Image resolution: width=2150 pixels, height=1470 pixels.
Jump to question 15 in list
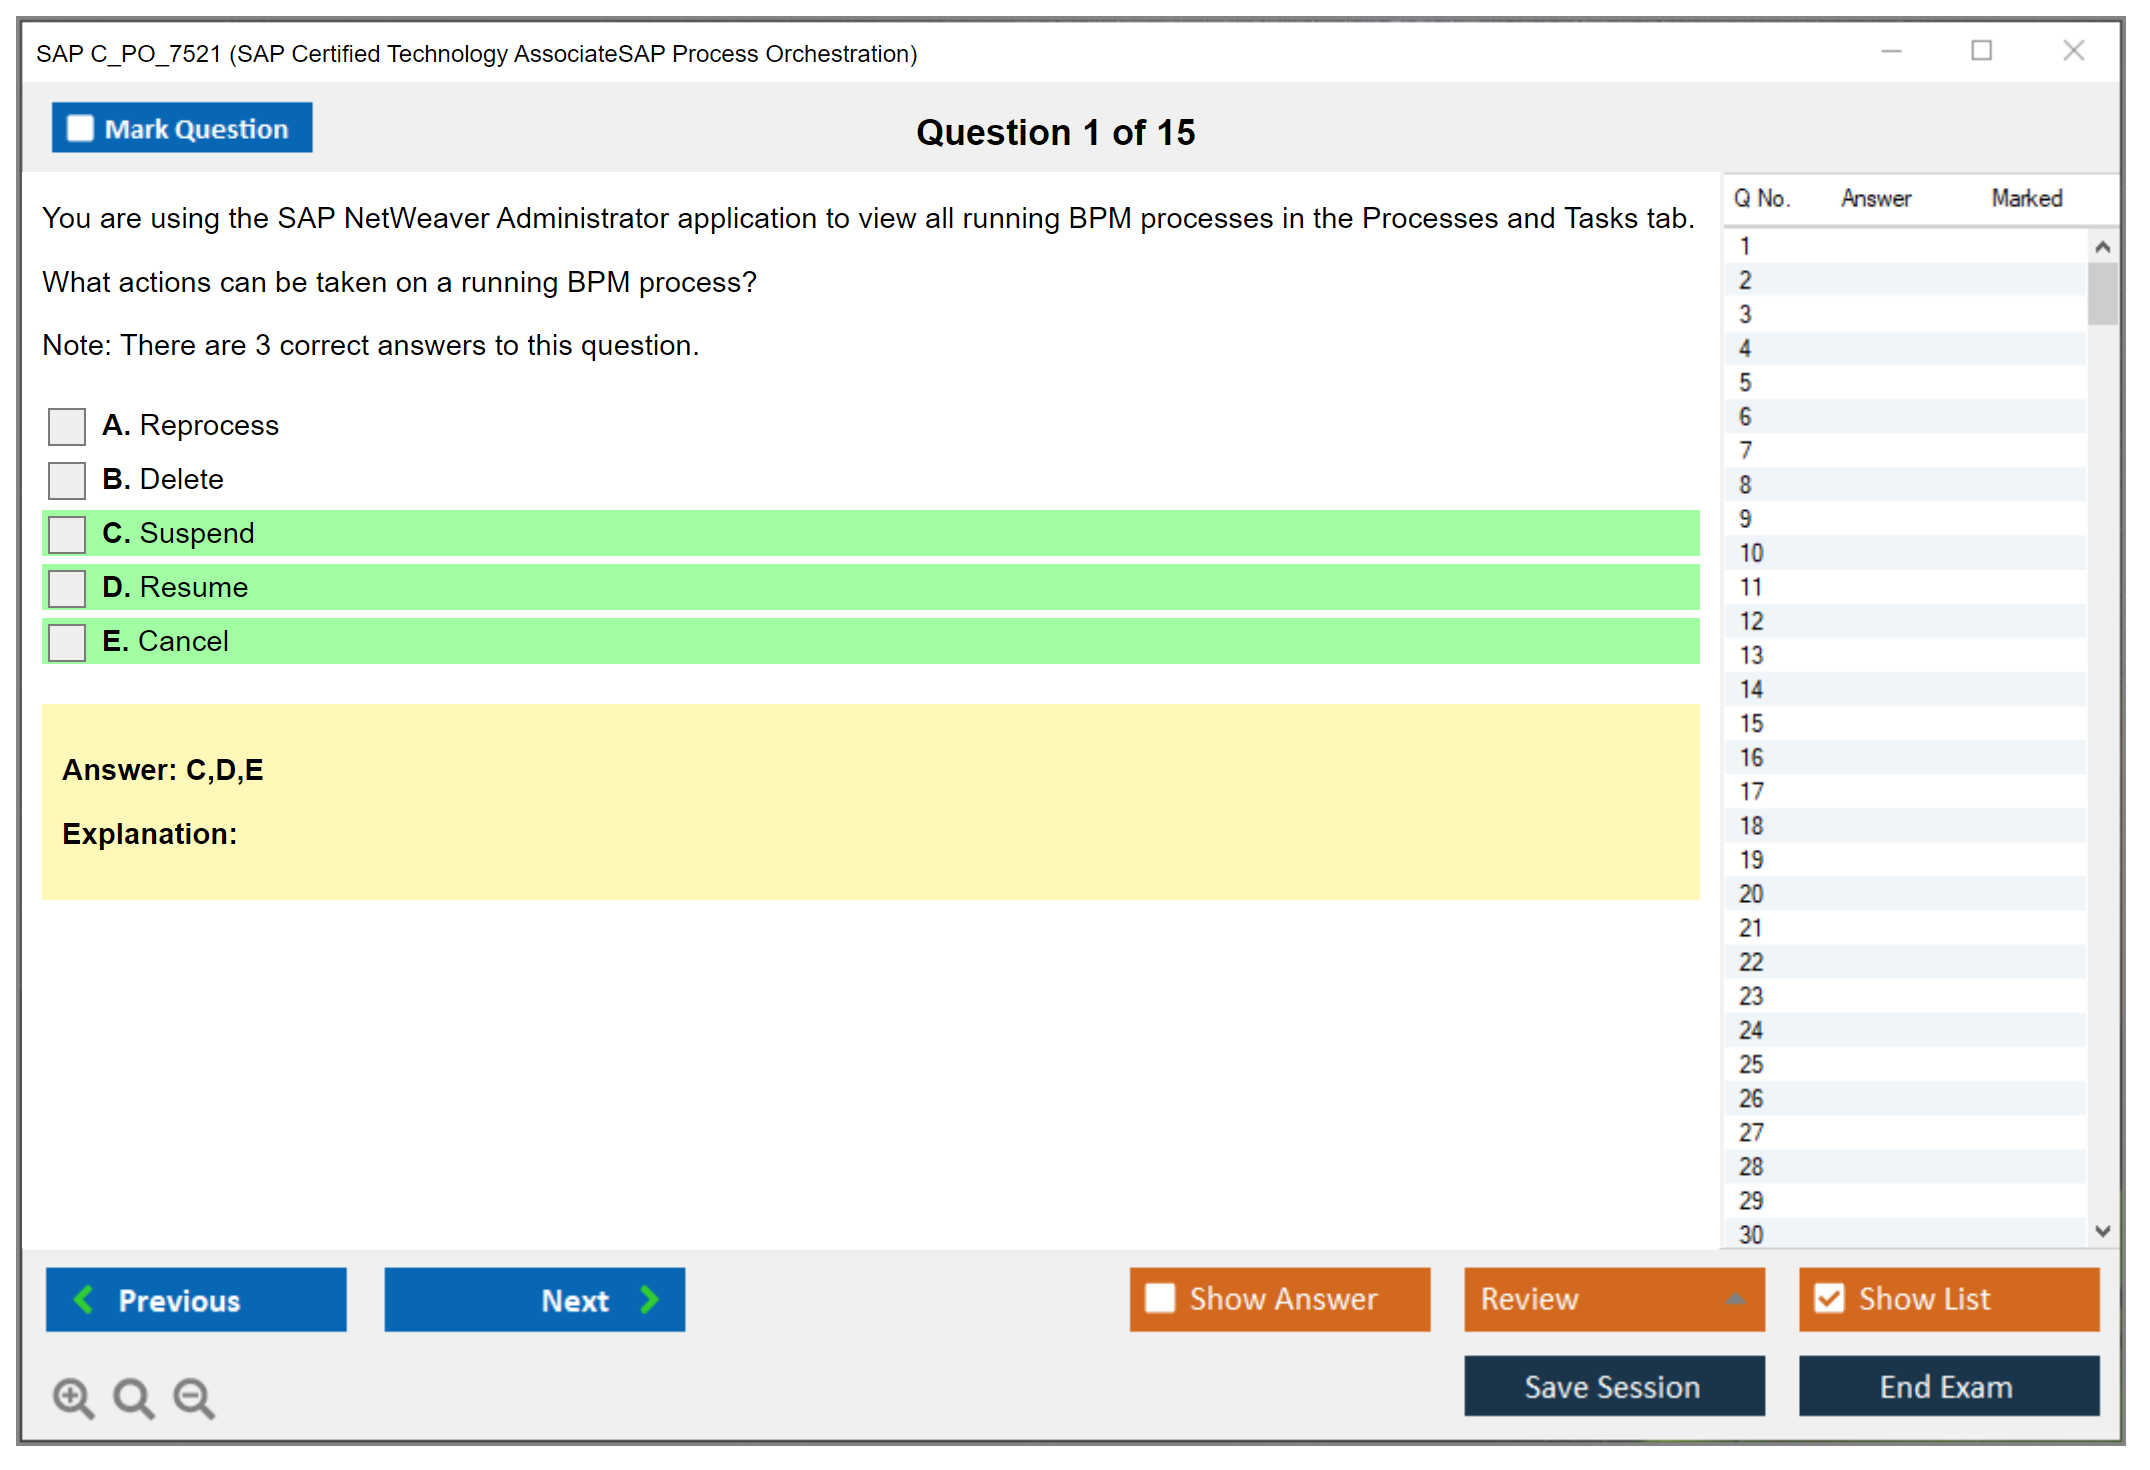coord(1751,724)
